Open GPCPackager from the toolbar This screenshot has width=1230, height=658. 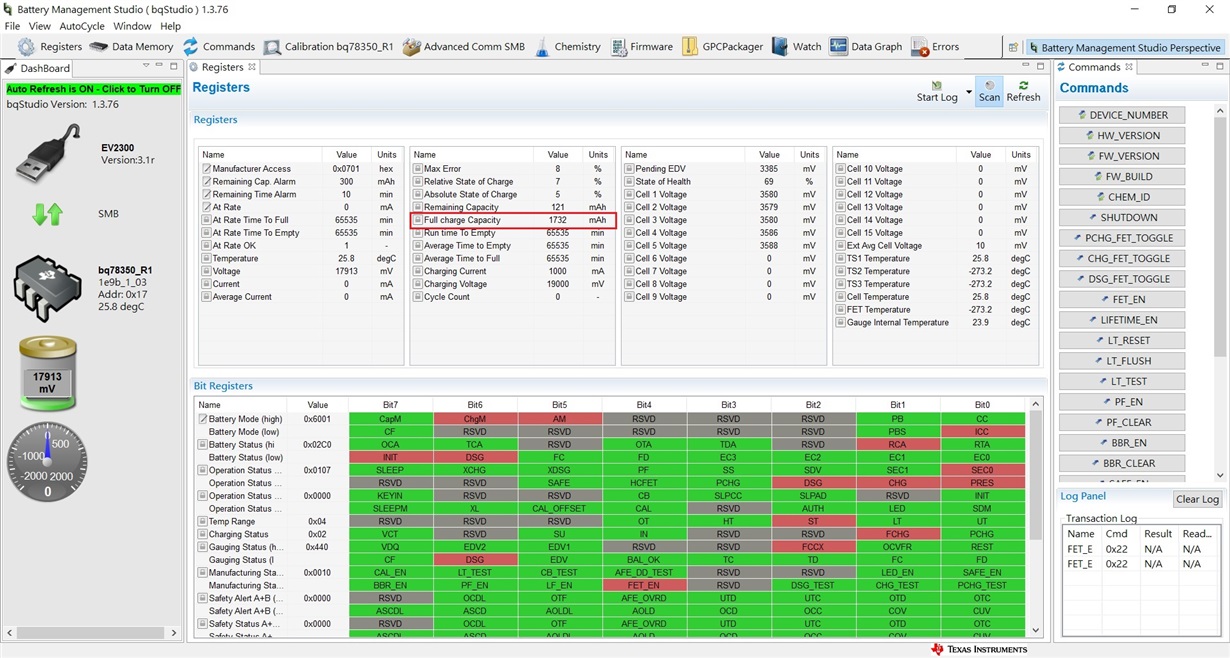(722, 47)
